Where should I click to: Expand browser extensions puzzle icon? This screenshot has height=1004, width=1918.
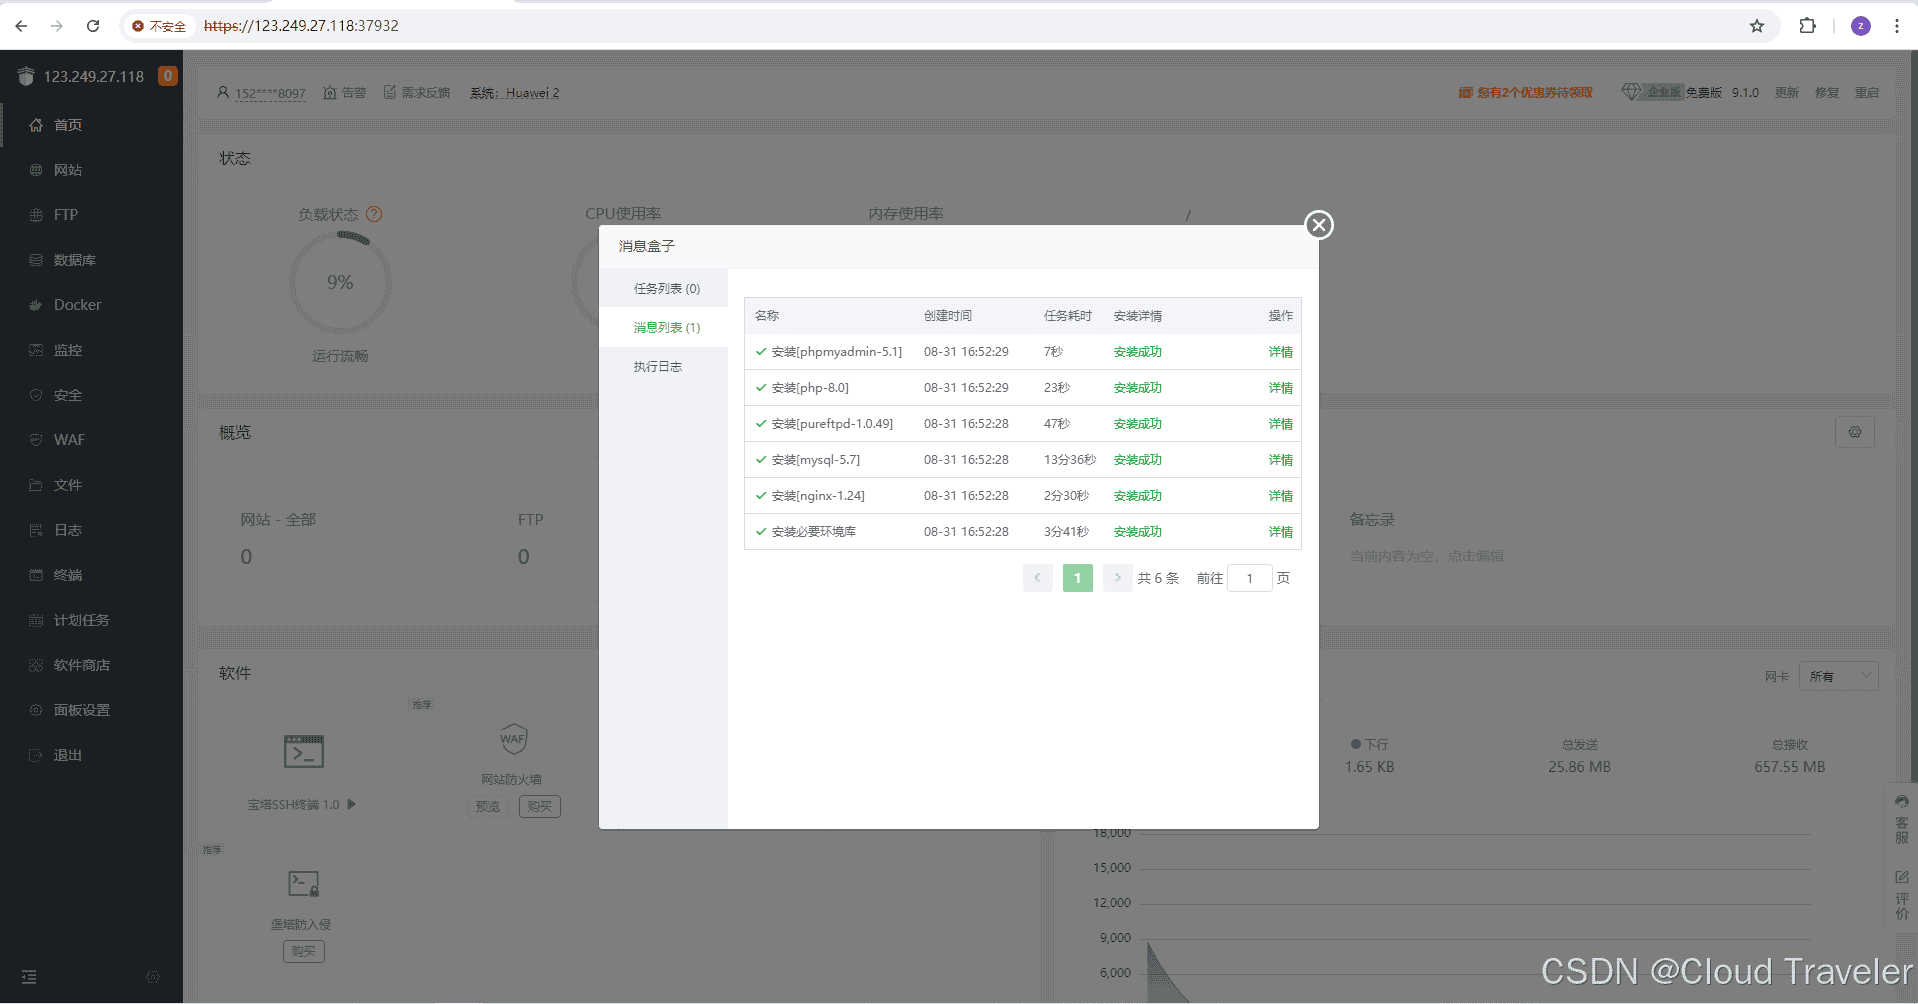(1808, 26)
